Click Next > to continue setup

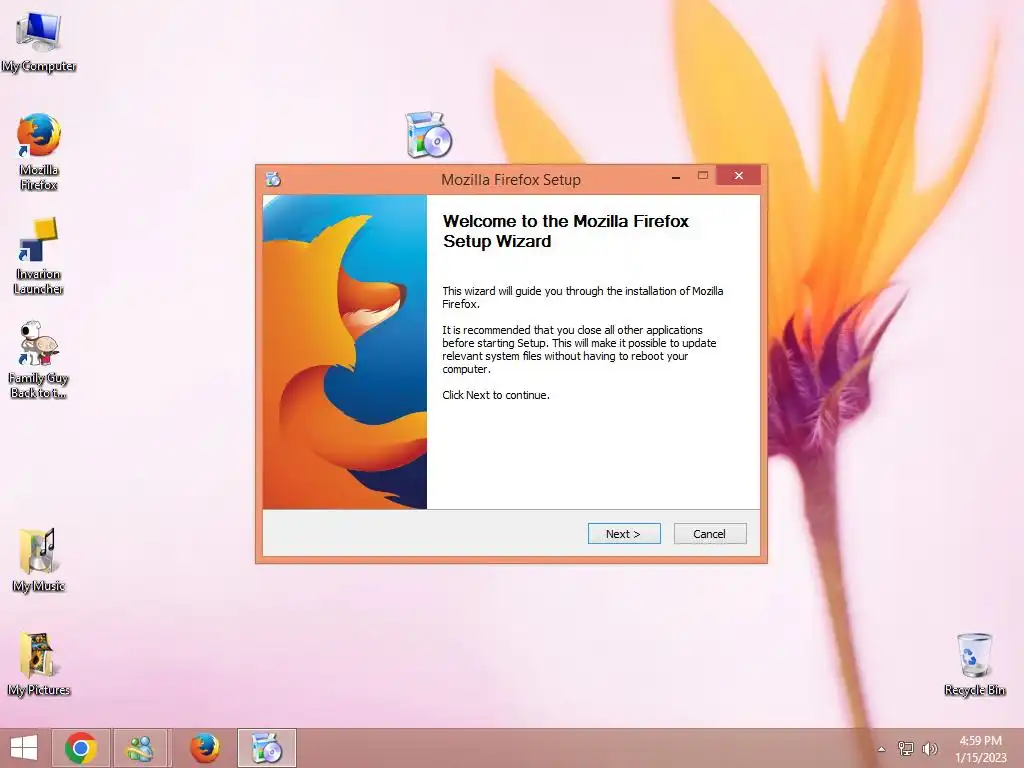624,534
